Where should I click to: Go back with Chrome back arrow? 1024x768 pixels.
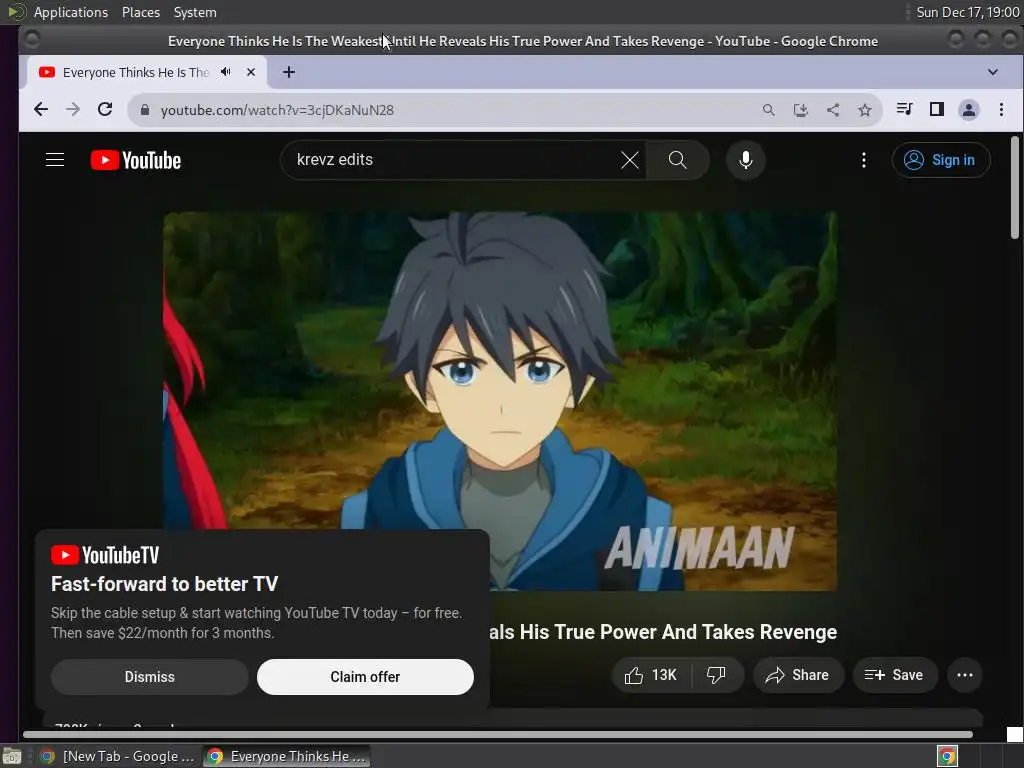coord(40,110)
